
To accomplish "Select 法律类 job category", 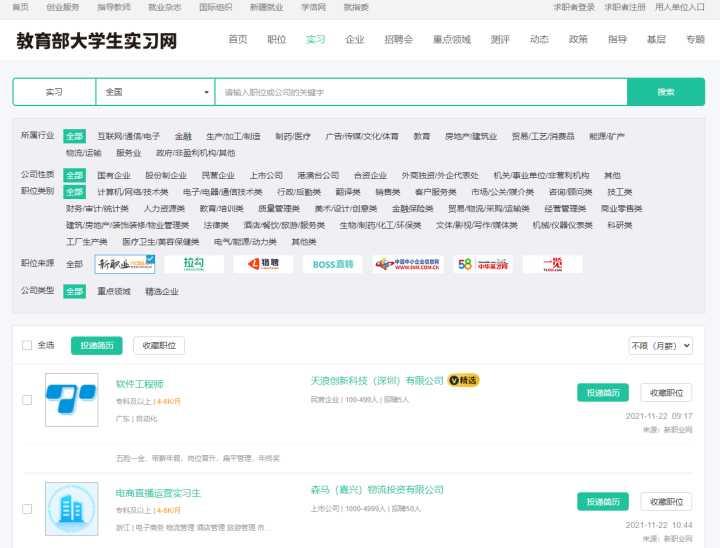I will (216, 225).
